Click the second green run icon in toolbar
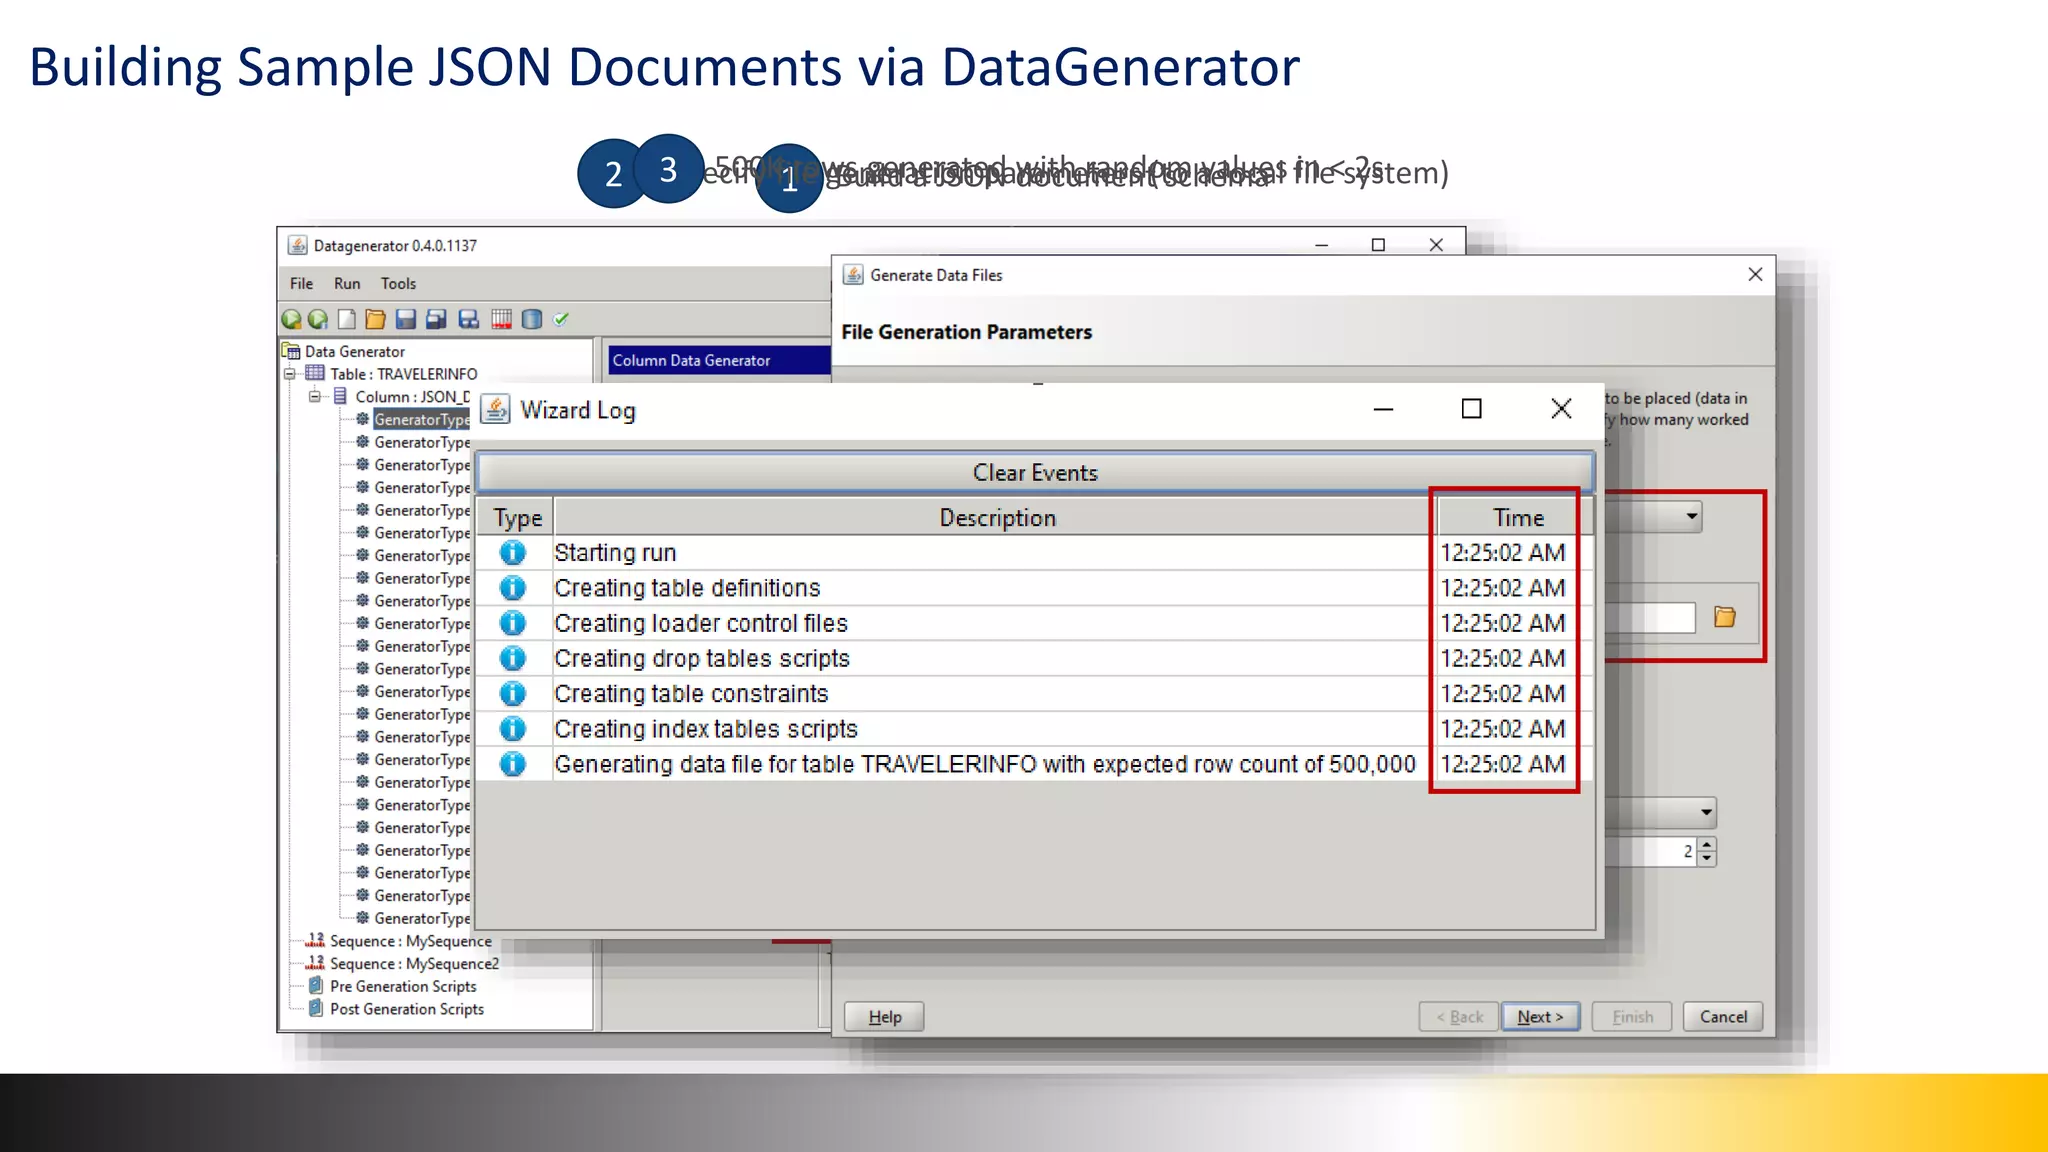Screen dimensions: 2048x1152 pos(318,319)
